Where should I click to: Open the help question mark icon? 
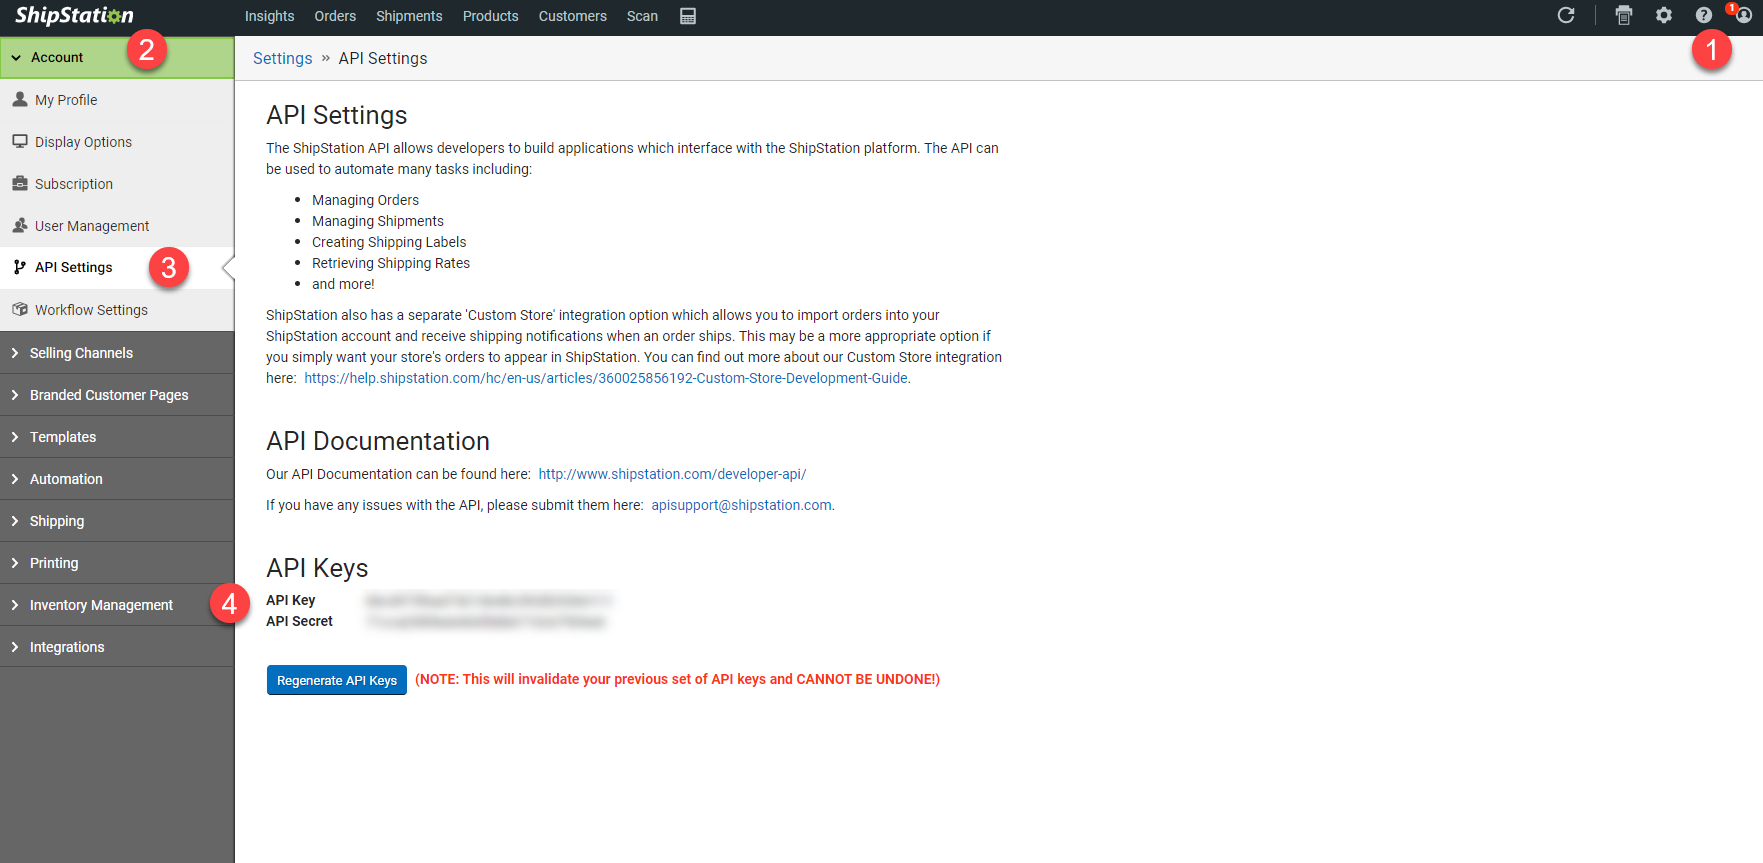pyautogui.click(x=1704, y=15)
